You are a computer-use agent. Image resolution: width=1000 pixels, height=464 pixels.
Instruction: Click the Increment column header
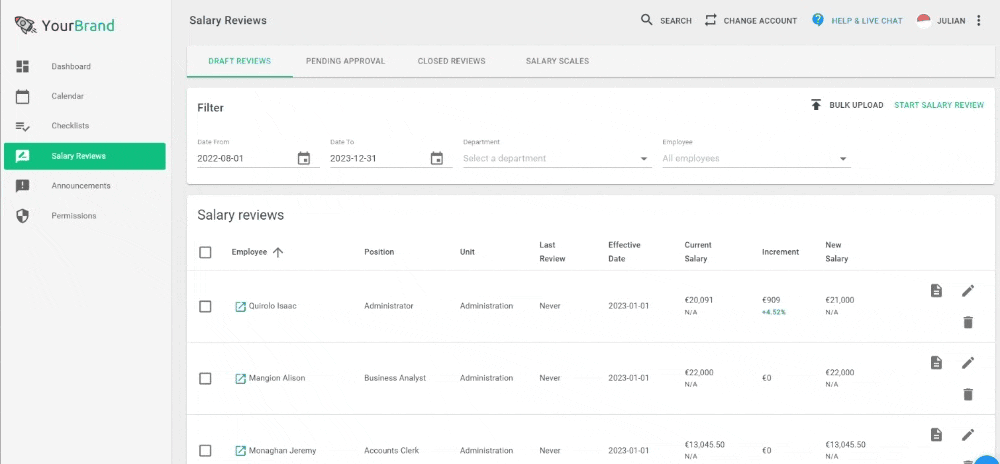[780, 252]
